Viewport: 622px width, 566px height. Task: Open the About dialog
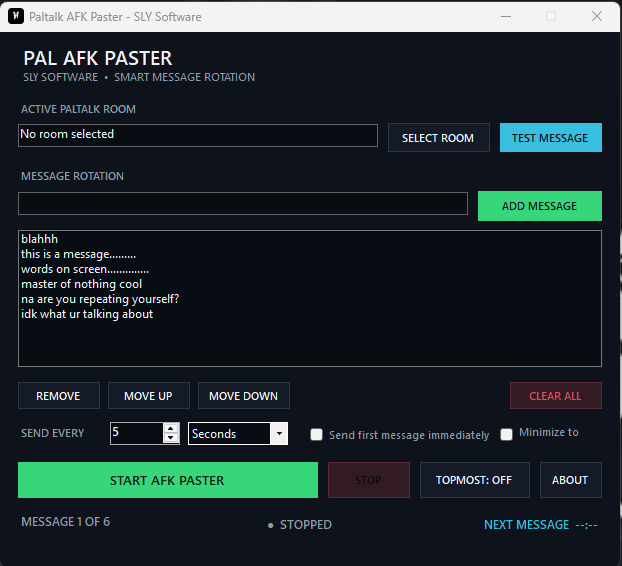coord(571,480)
